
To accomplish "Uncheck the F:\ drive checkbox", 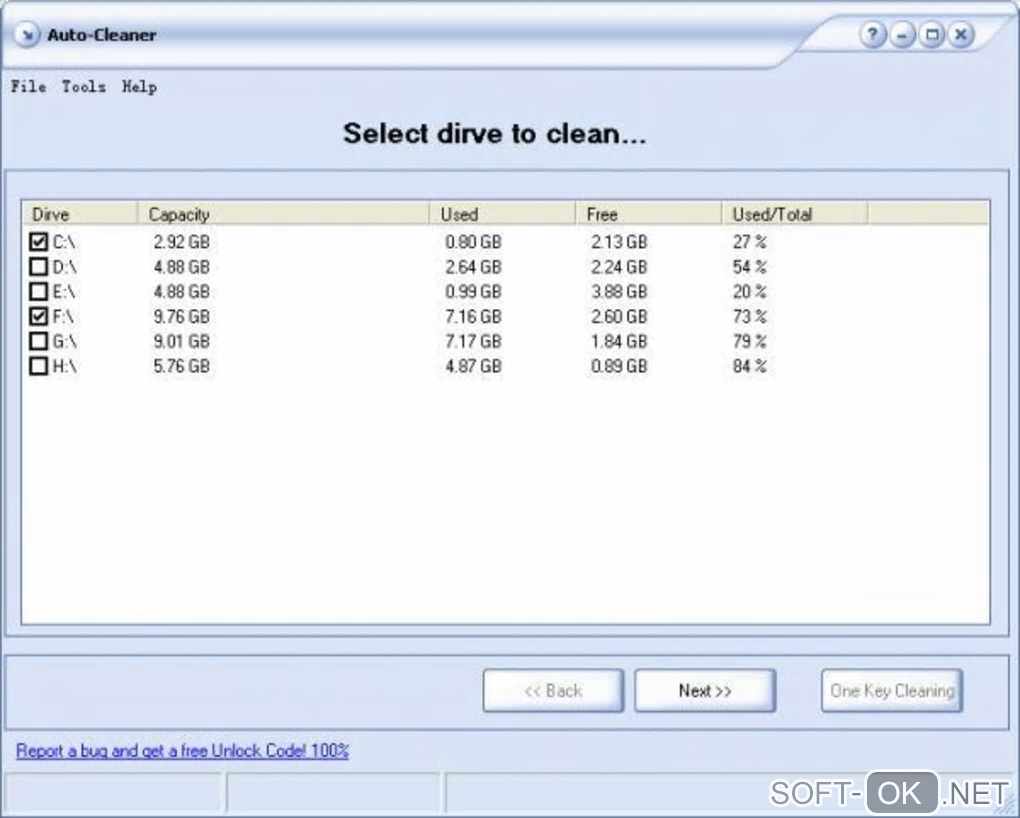I will [38, 316].
